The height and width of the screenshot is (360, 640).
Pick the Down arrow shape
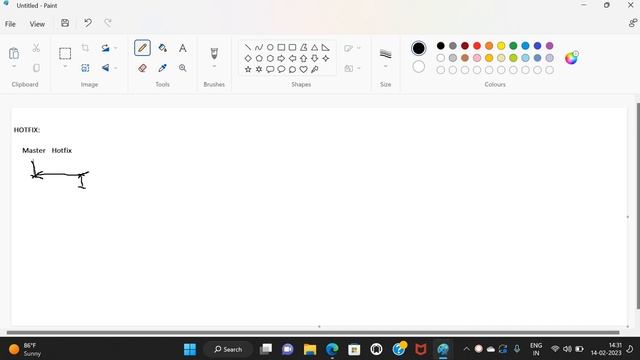click(x=314, y=58)
